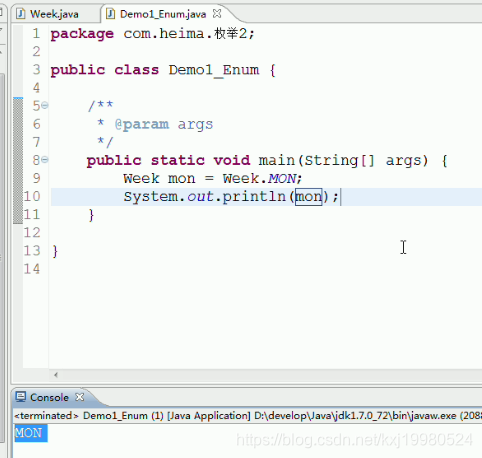Screen dimensions: 482x458
Task: Select the Console view tab
Action: [49, 397]
